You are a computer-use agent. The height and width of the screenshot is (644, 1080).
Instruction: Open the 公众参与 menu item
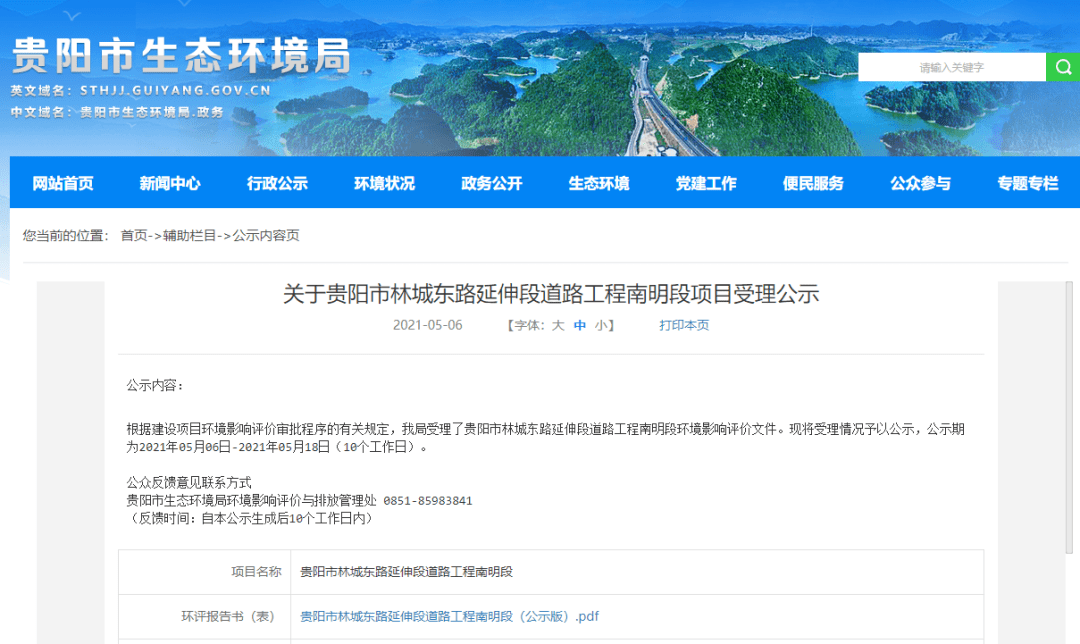(921, 183)
